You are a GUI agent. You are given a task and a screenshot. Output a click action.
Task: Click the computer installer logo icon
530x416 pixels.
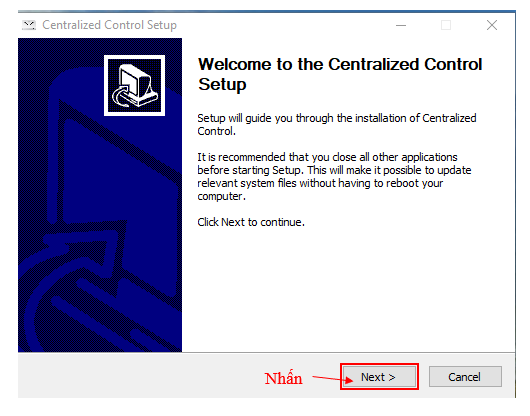tap(135, 85)
